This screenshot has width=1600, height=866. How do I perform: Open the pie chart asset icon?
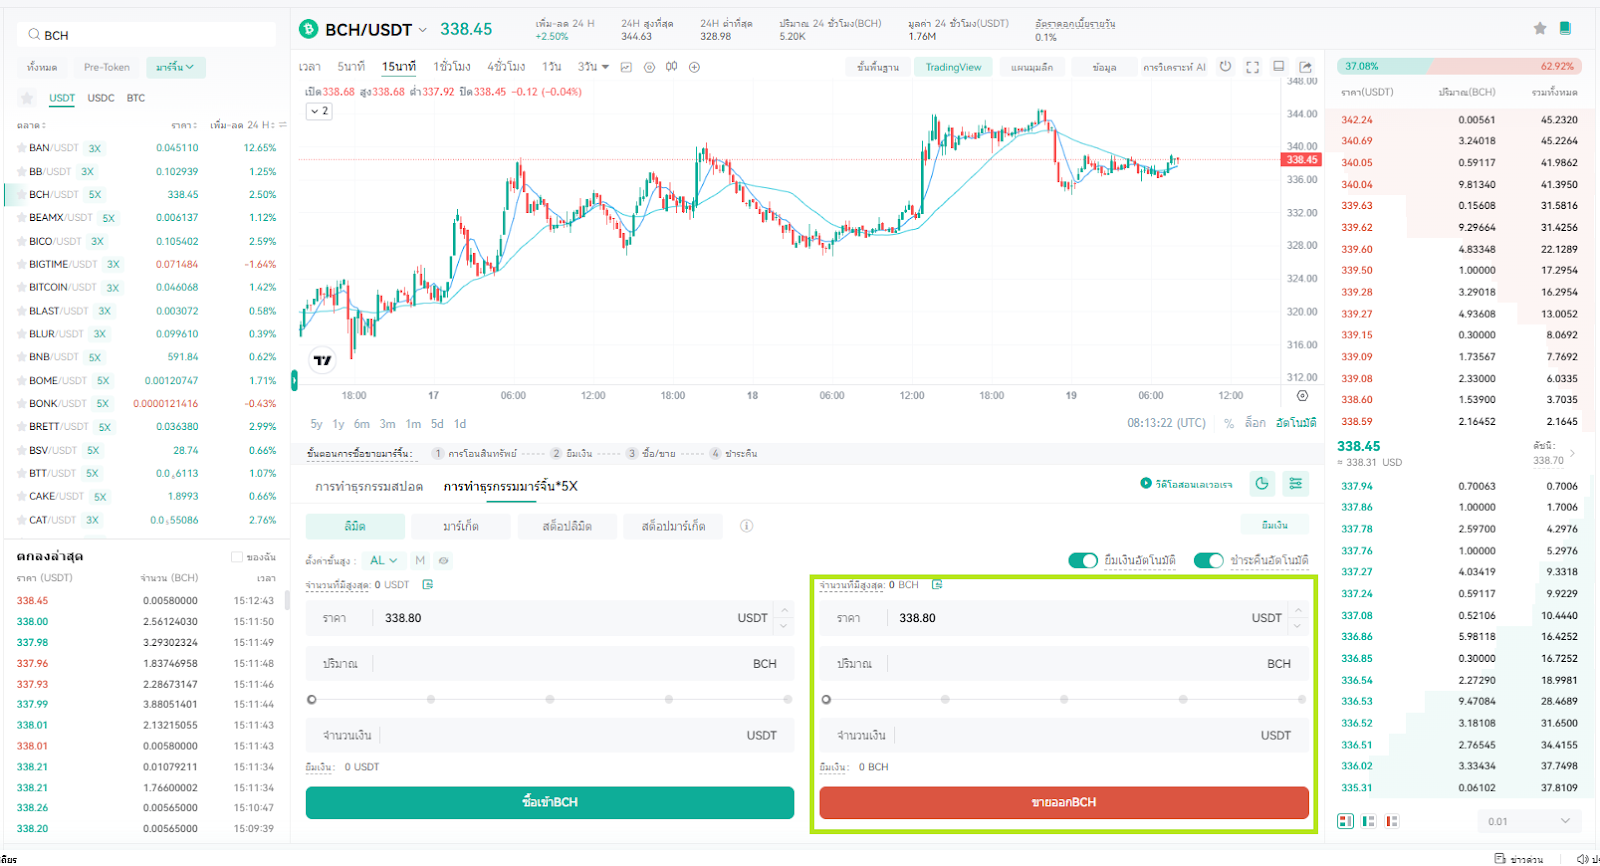point(1262,484)
